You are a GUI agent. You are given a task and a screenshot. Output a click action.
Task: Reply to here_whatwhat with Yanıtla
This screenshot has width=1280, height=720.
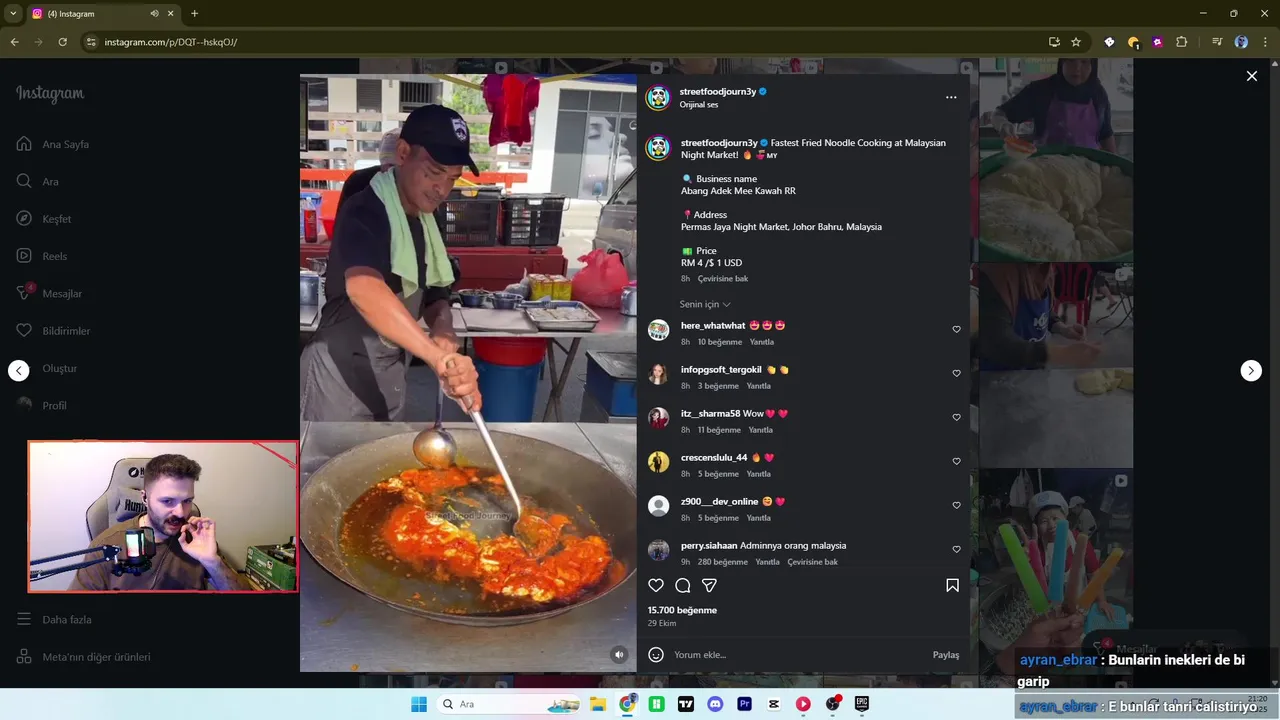click(762, 342)
